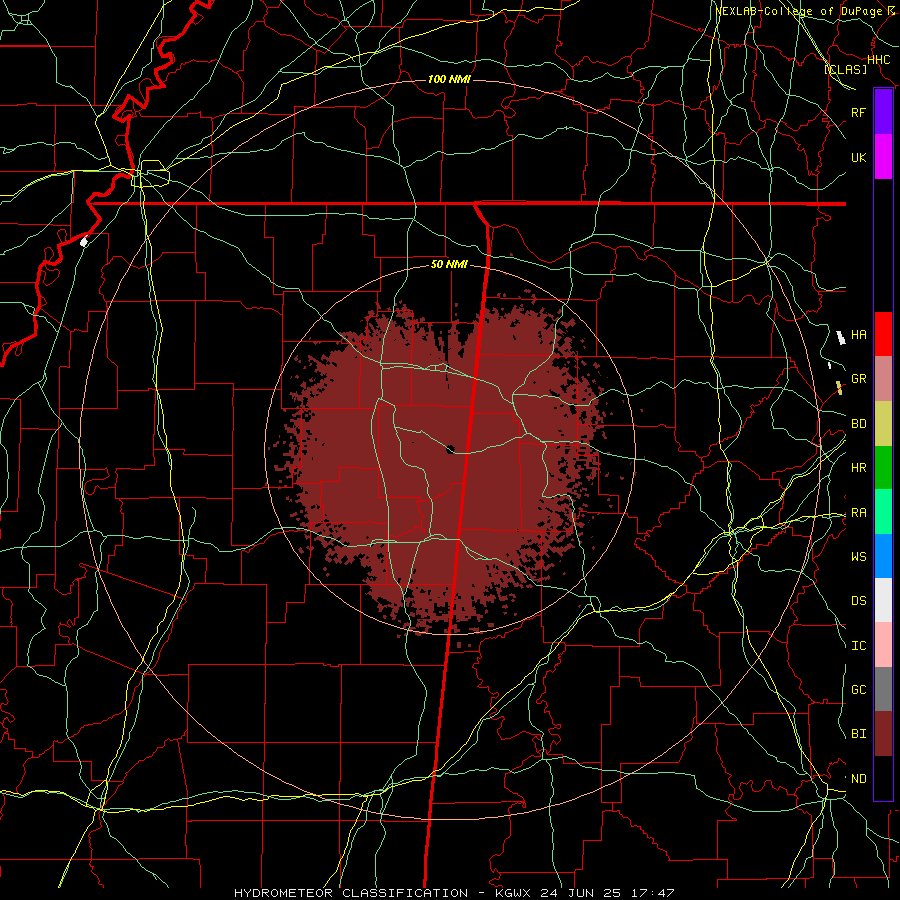Click the HR legend label

[858, 468]
